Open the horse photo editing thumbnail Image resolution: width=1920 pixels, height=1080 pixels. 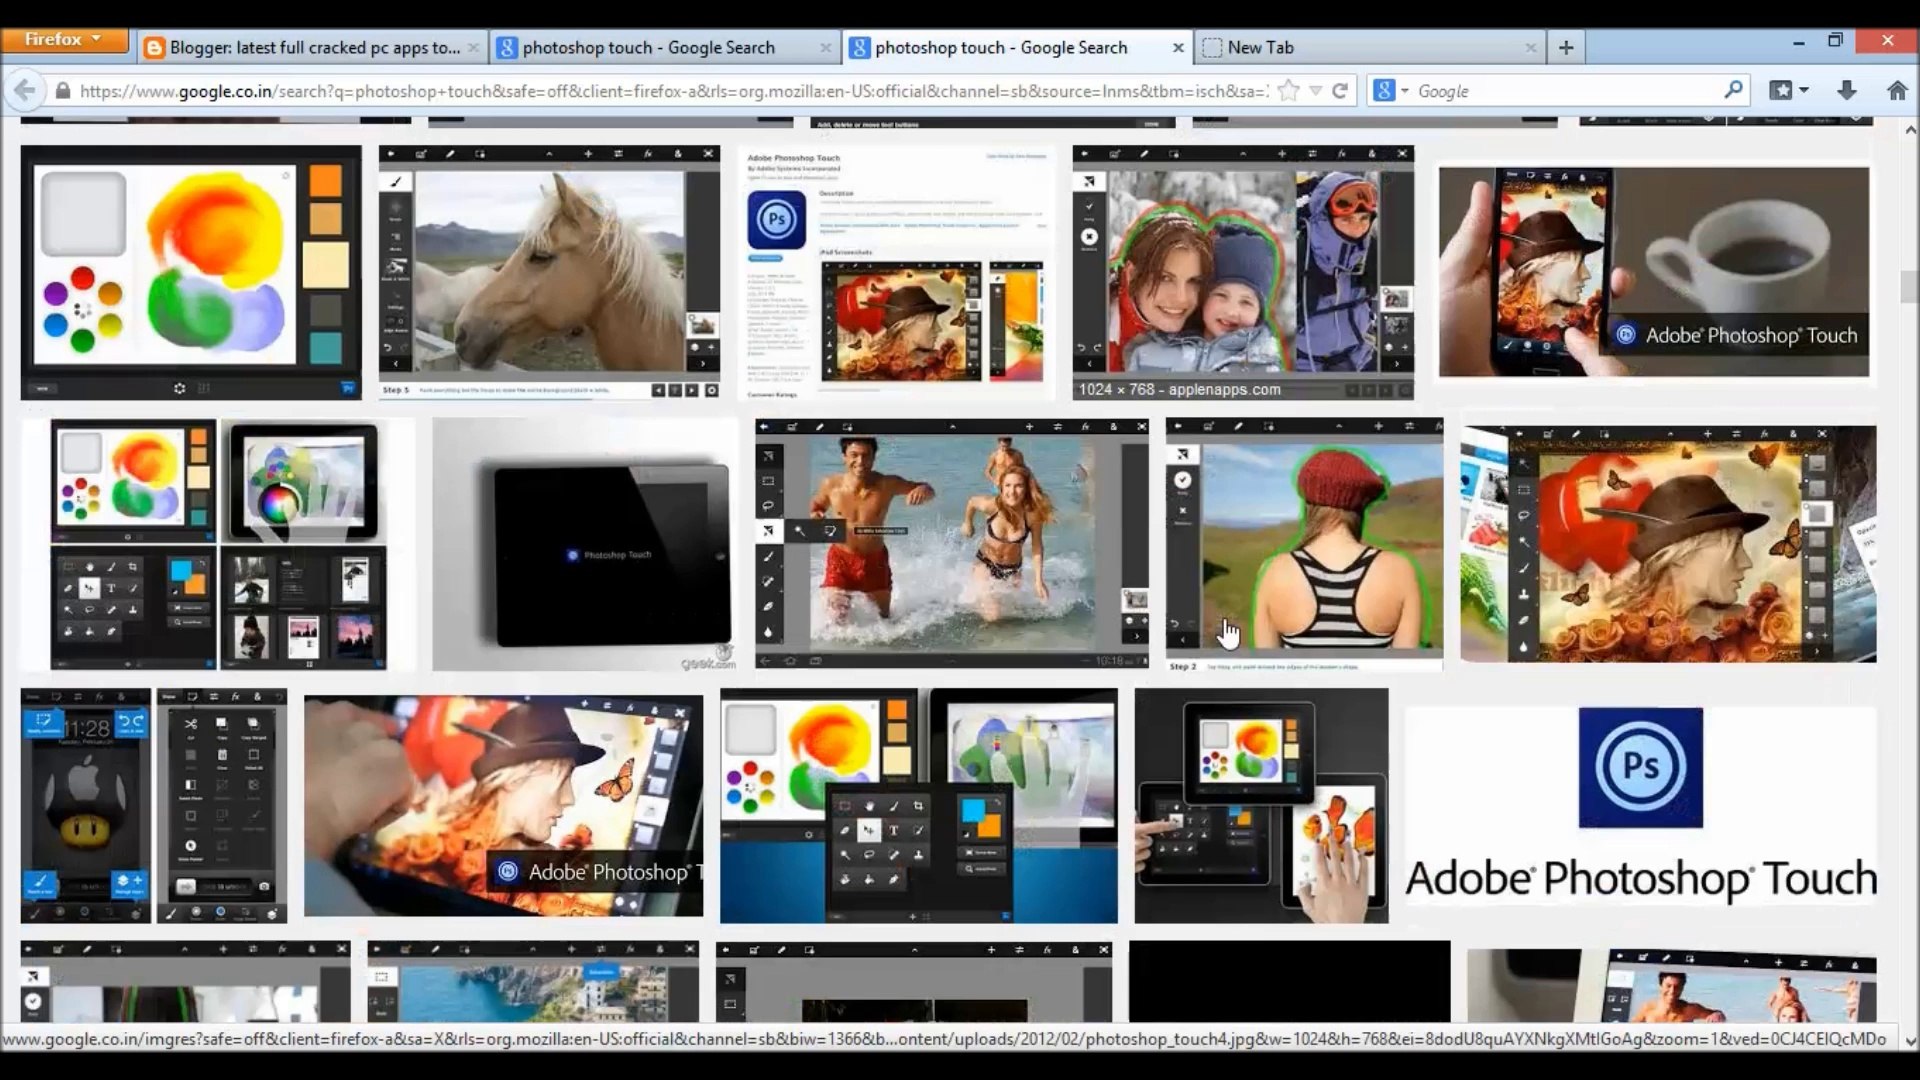click(x=549, y=272)
